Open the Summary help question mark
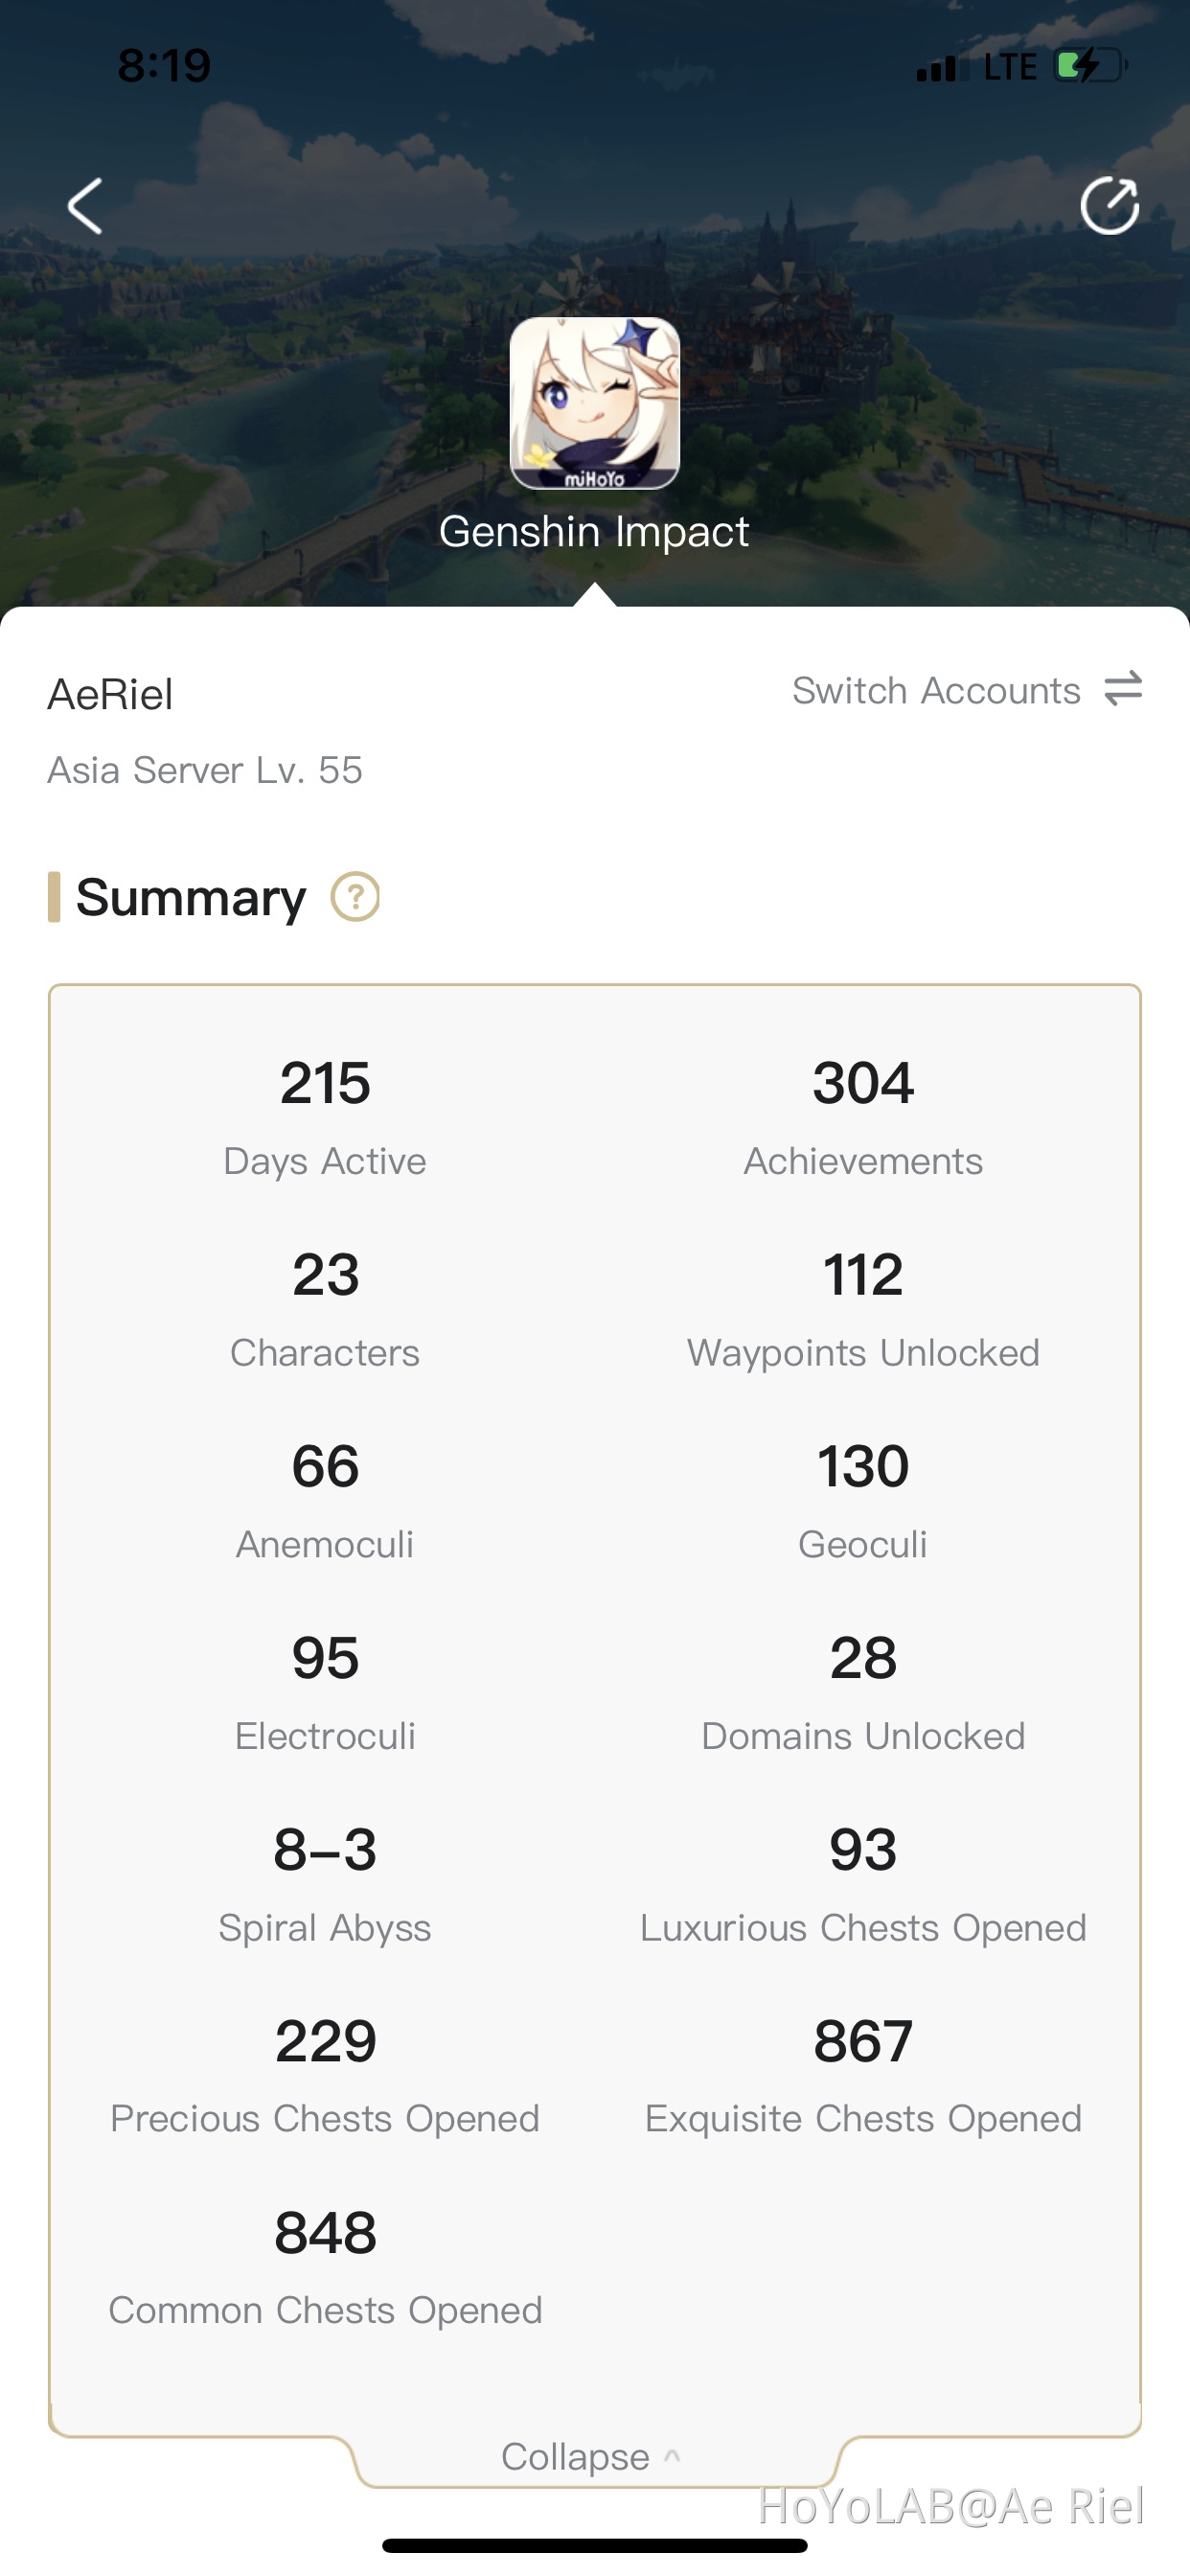Image resolution: width=1190 pixels, height=2576 pixels. pos(355,896)
